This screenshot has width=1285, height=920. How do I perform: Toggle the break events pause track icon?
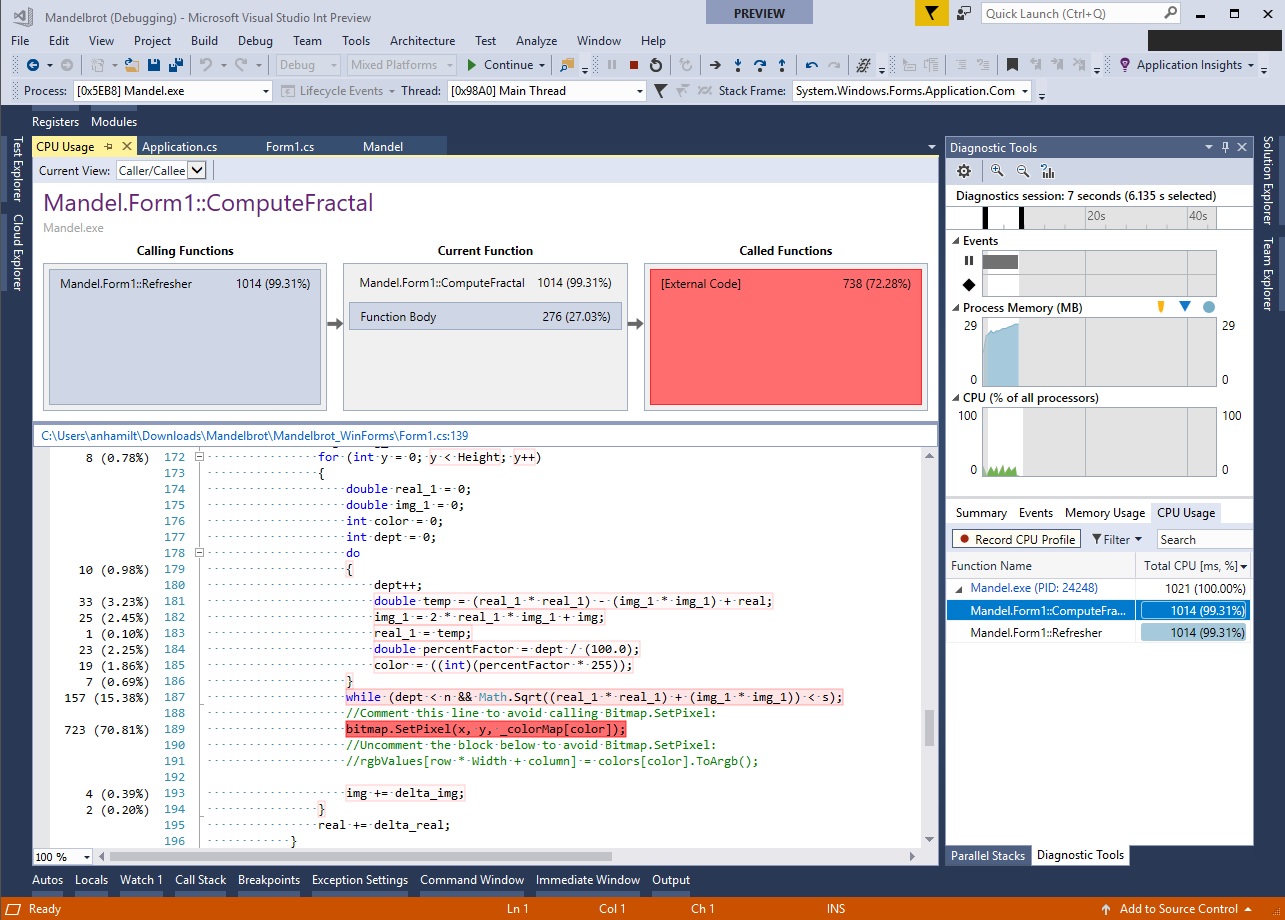(x=968, y=260)
